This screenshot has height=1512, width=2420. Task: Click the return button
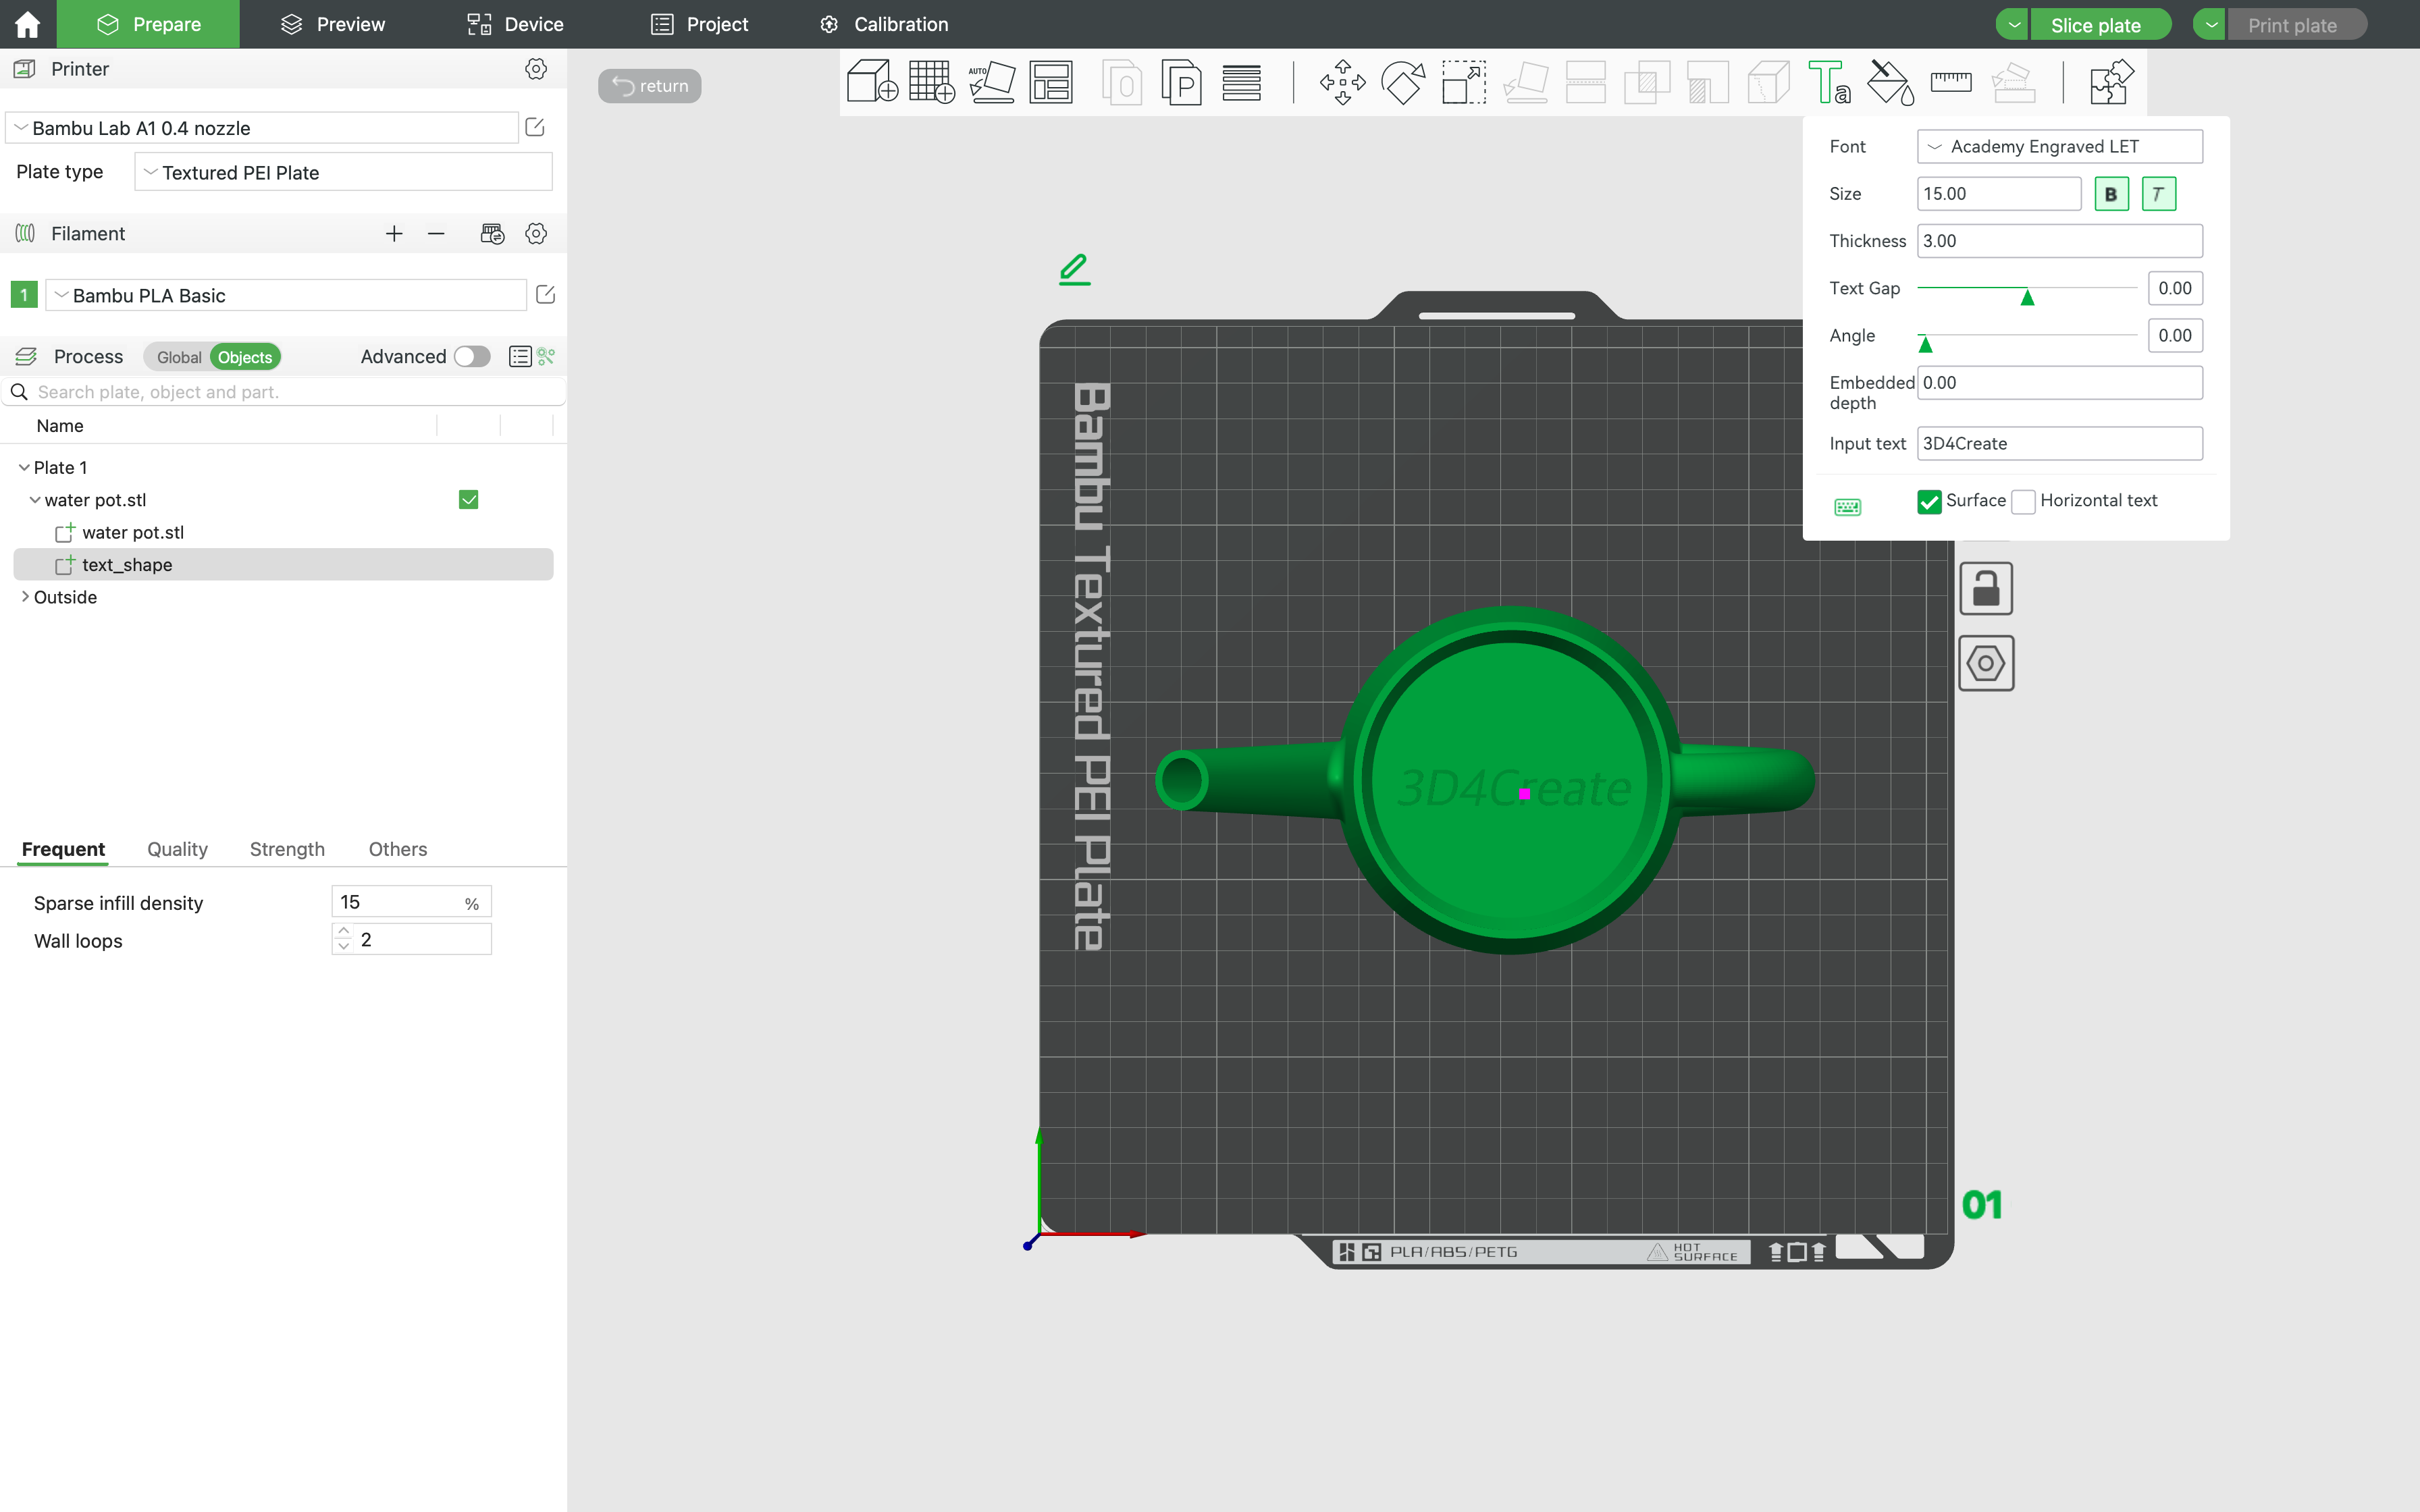[x=649, y=86]
